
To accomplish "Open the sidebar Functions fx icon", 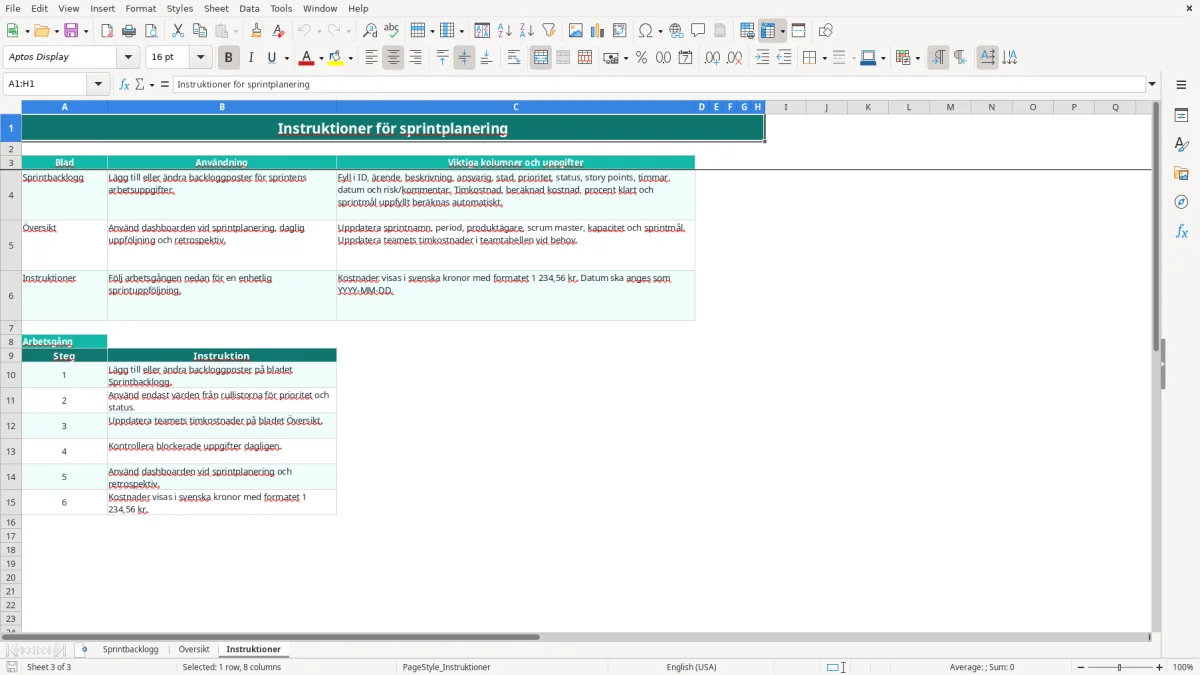I will point(1181,231).
